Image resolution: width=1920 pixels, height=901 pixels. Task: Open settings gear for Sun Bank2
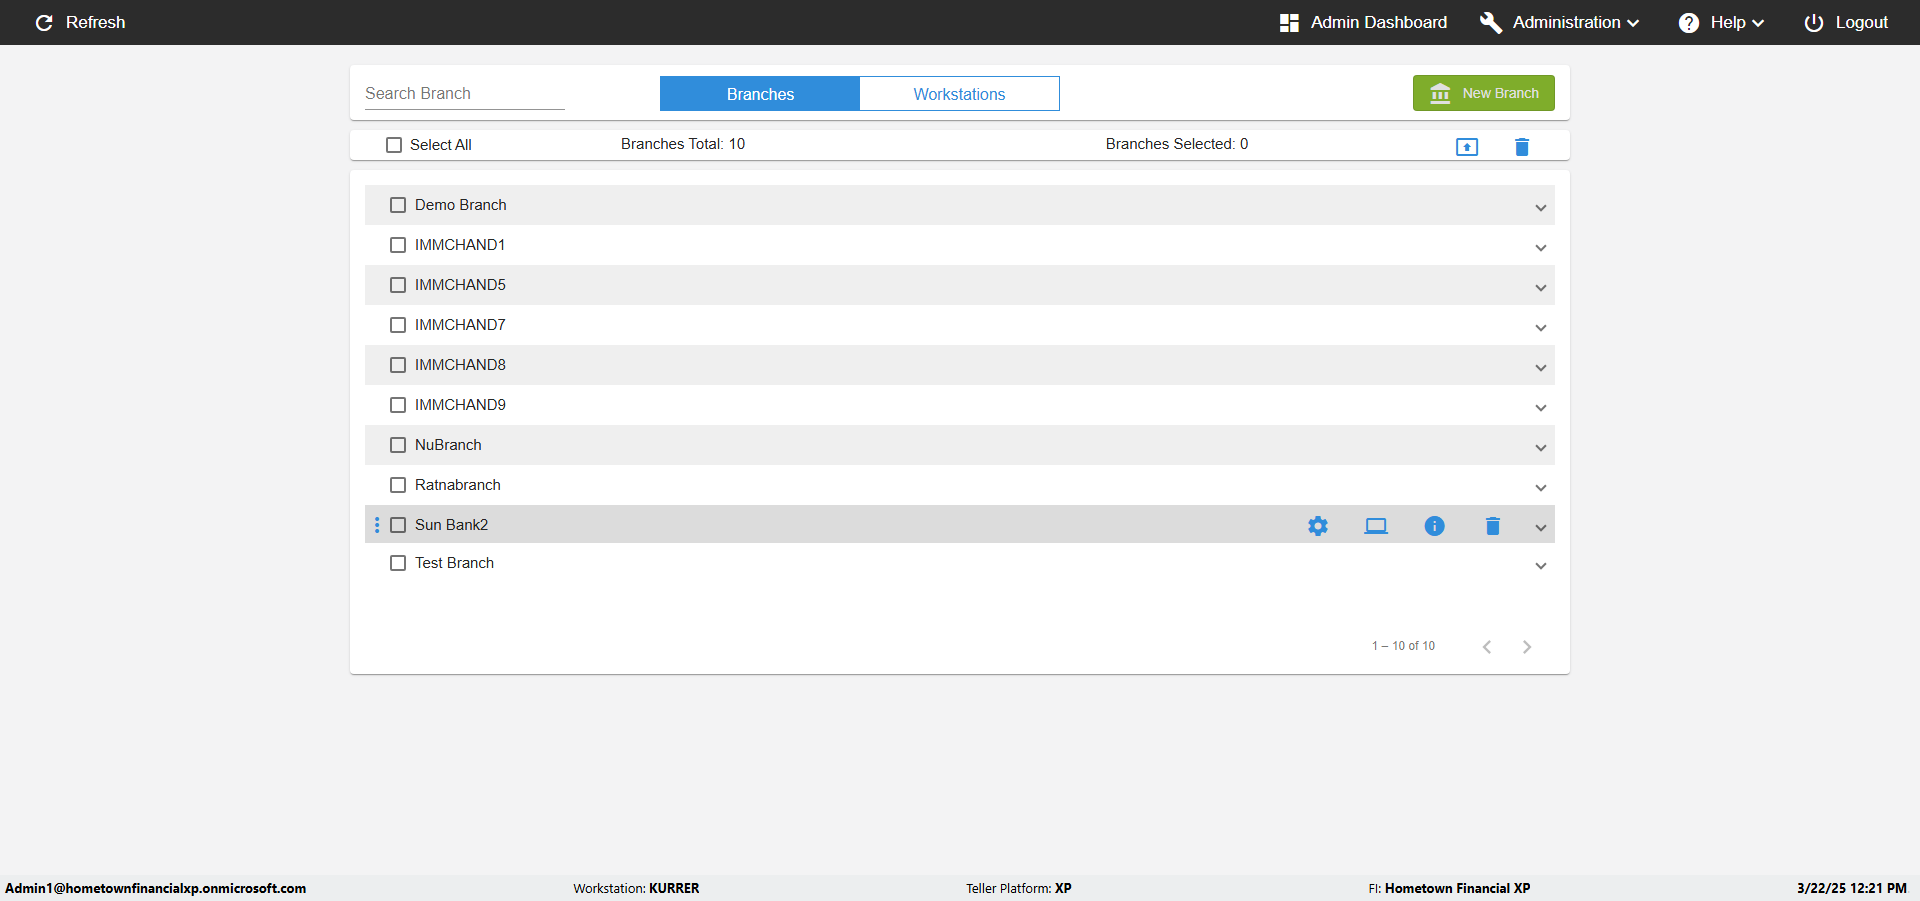pos(1318,525)
